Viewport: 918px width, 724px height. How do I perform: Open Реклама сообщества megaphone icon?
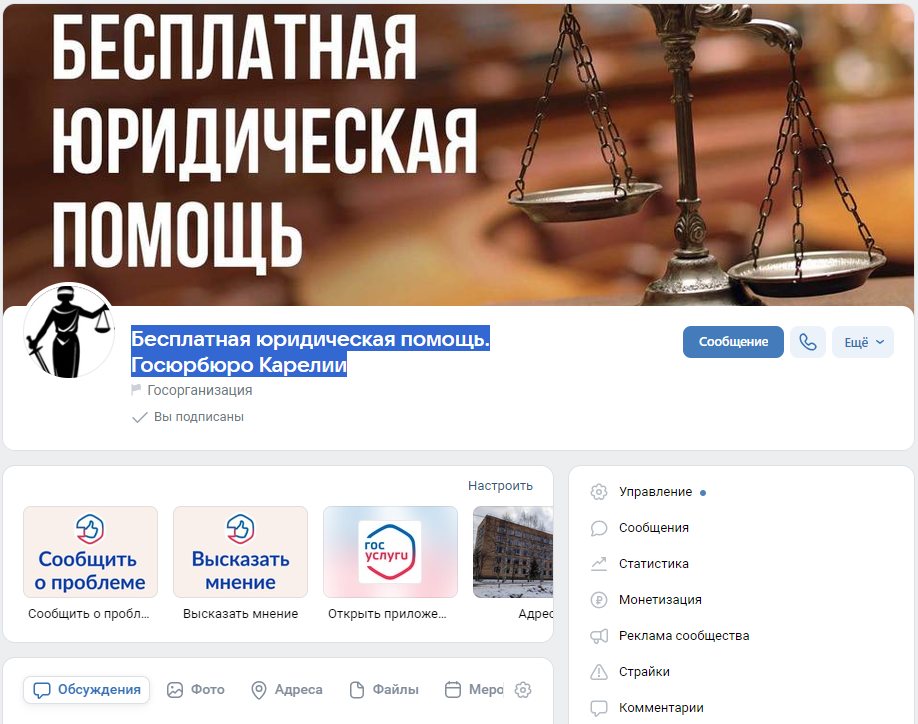598,636
